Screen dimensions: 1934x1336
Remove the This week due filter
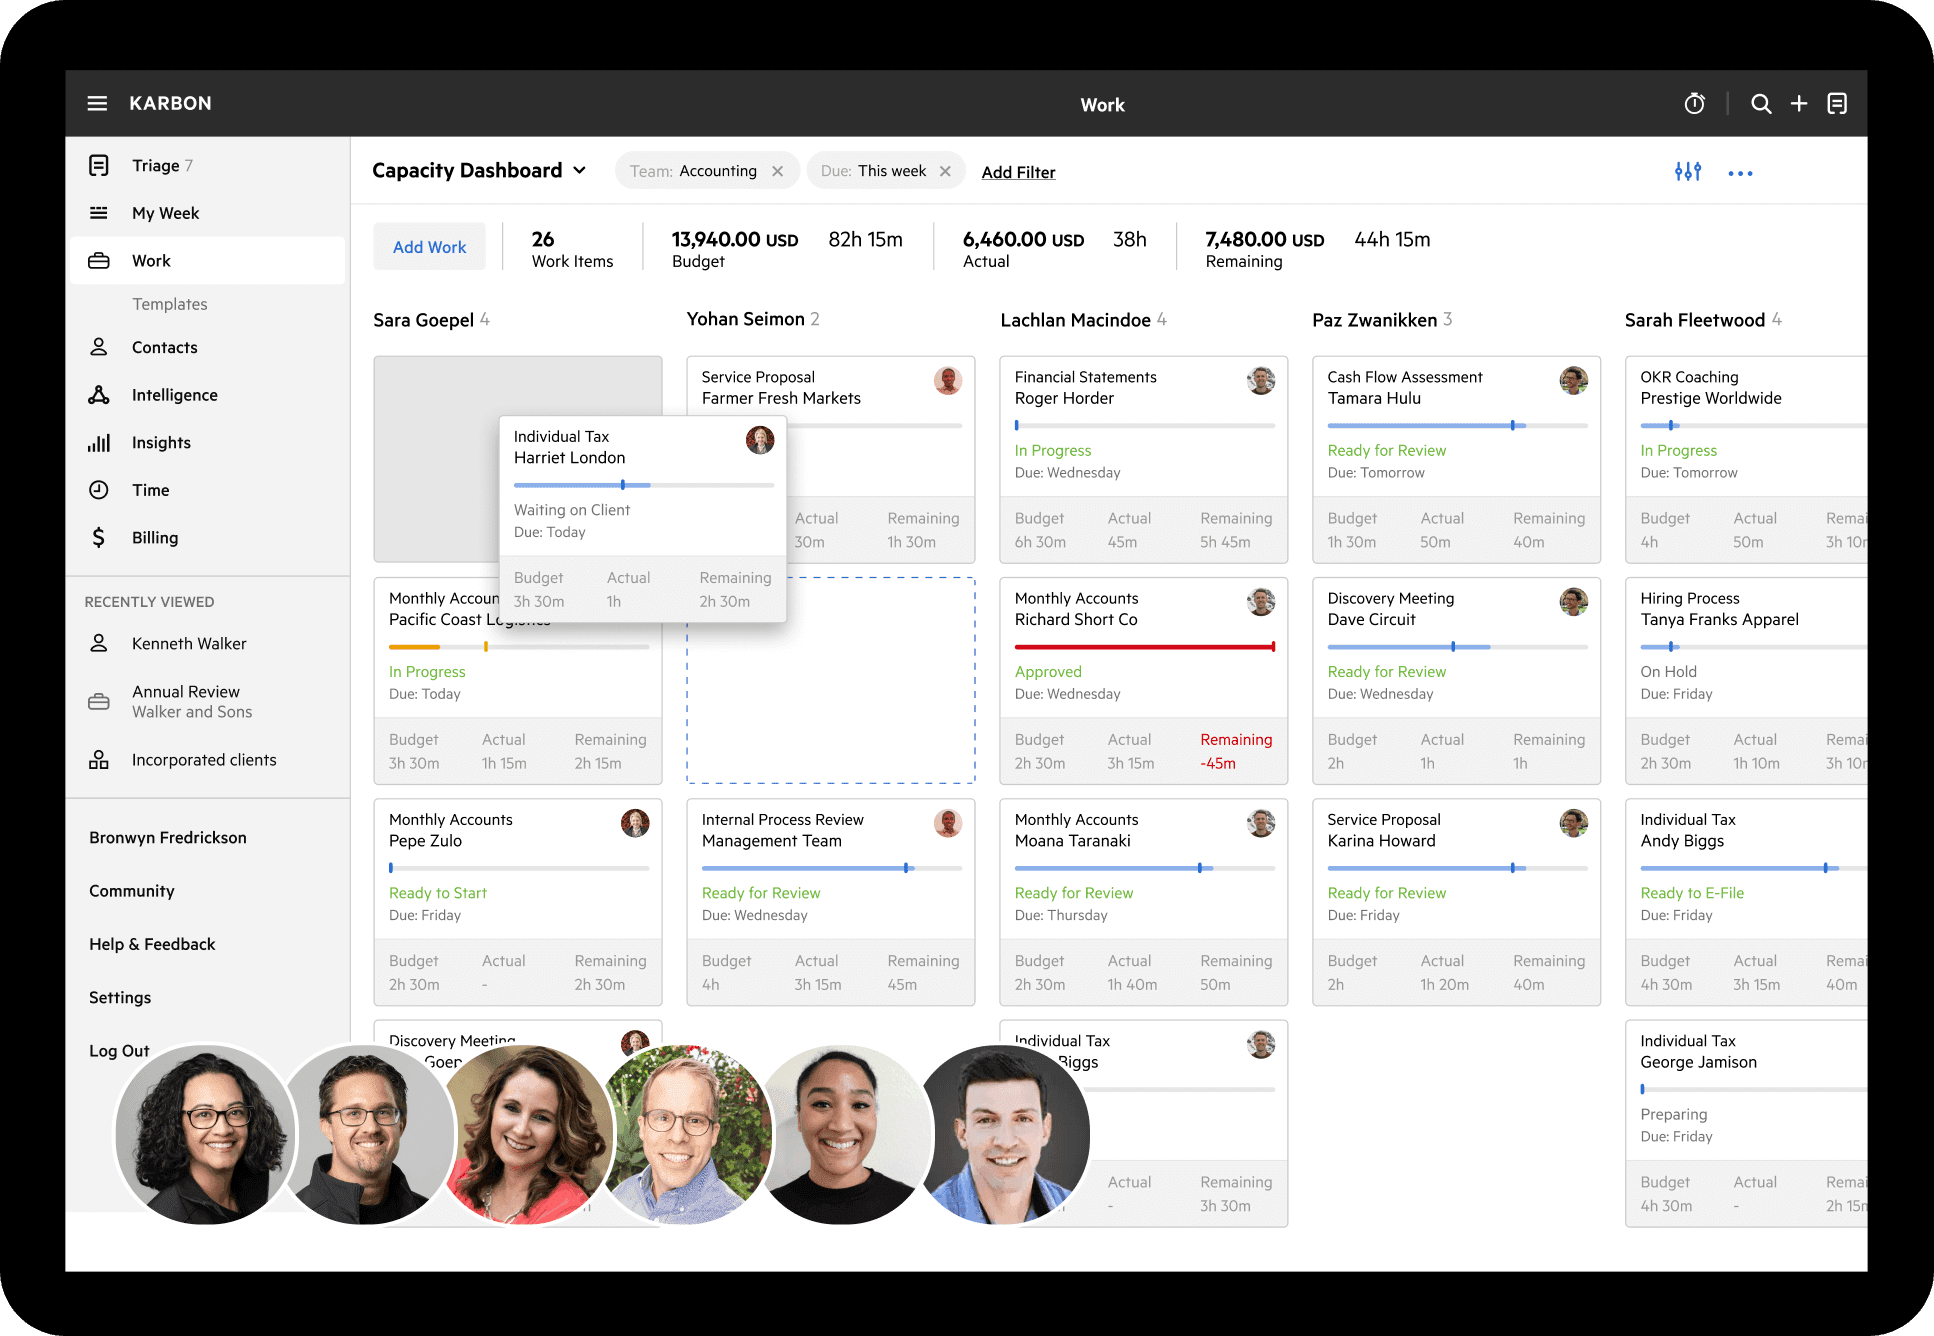coord(944,170)
